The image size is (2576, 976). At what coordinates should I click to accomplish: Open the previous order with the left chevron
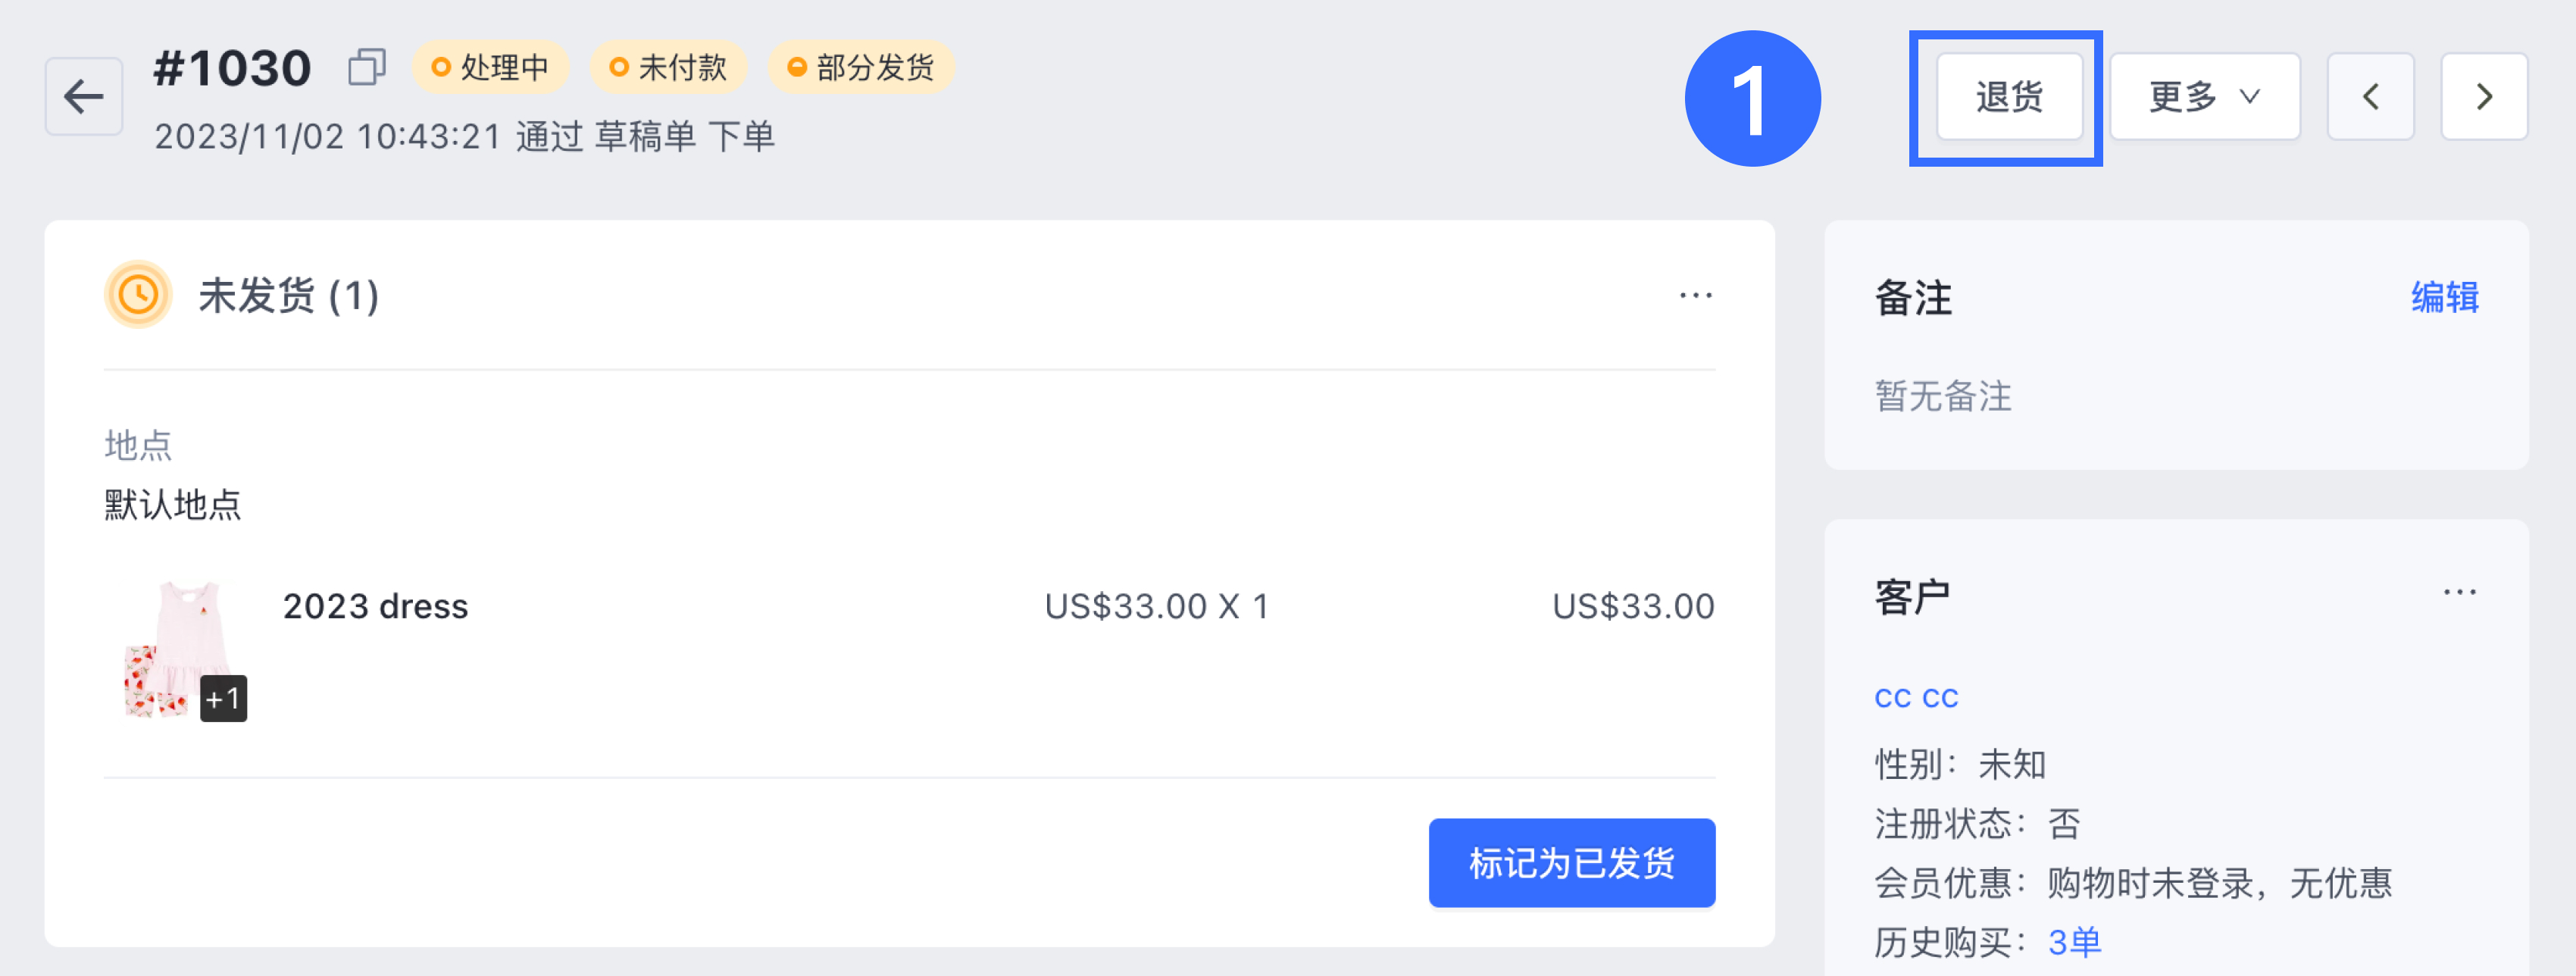pos(2370,97)
